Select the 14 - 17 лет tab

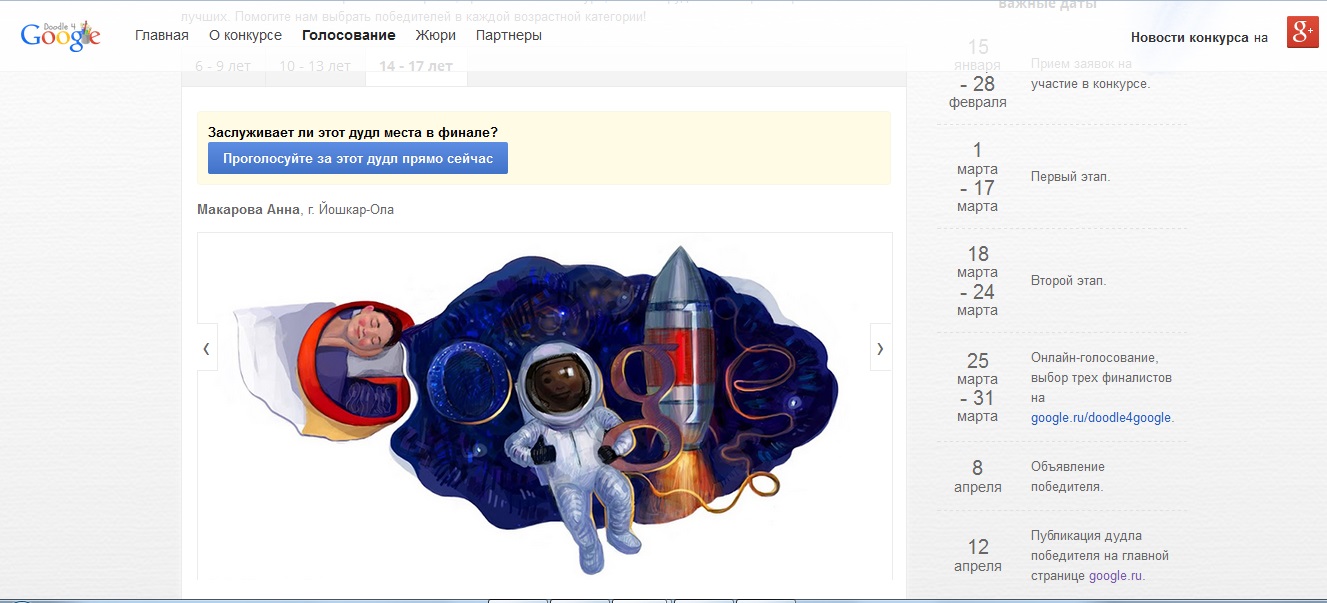click(x=416, y=67)
